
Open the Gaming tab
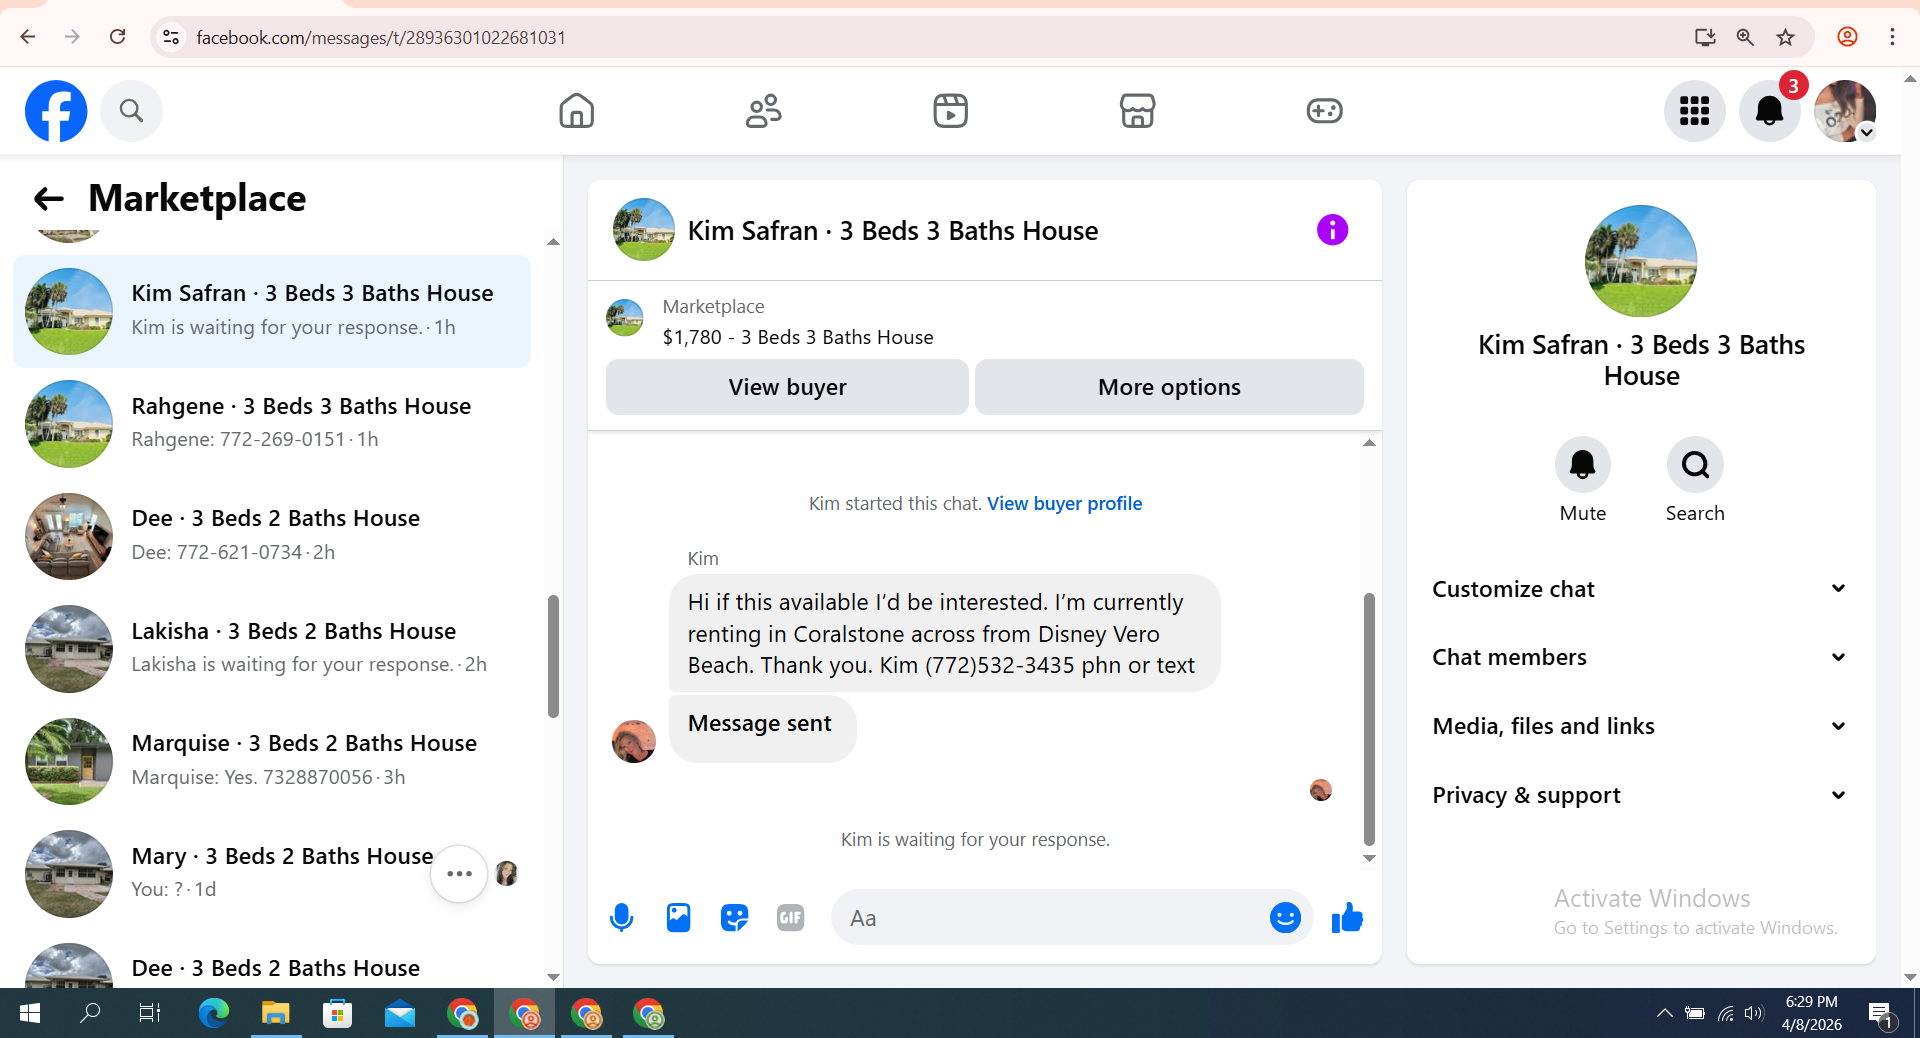point(1325,111)
